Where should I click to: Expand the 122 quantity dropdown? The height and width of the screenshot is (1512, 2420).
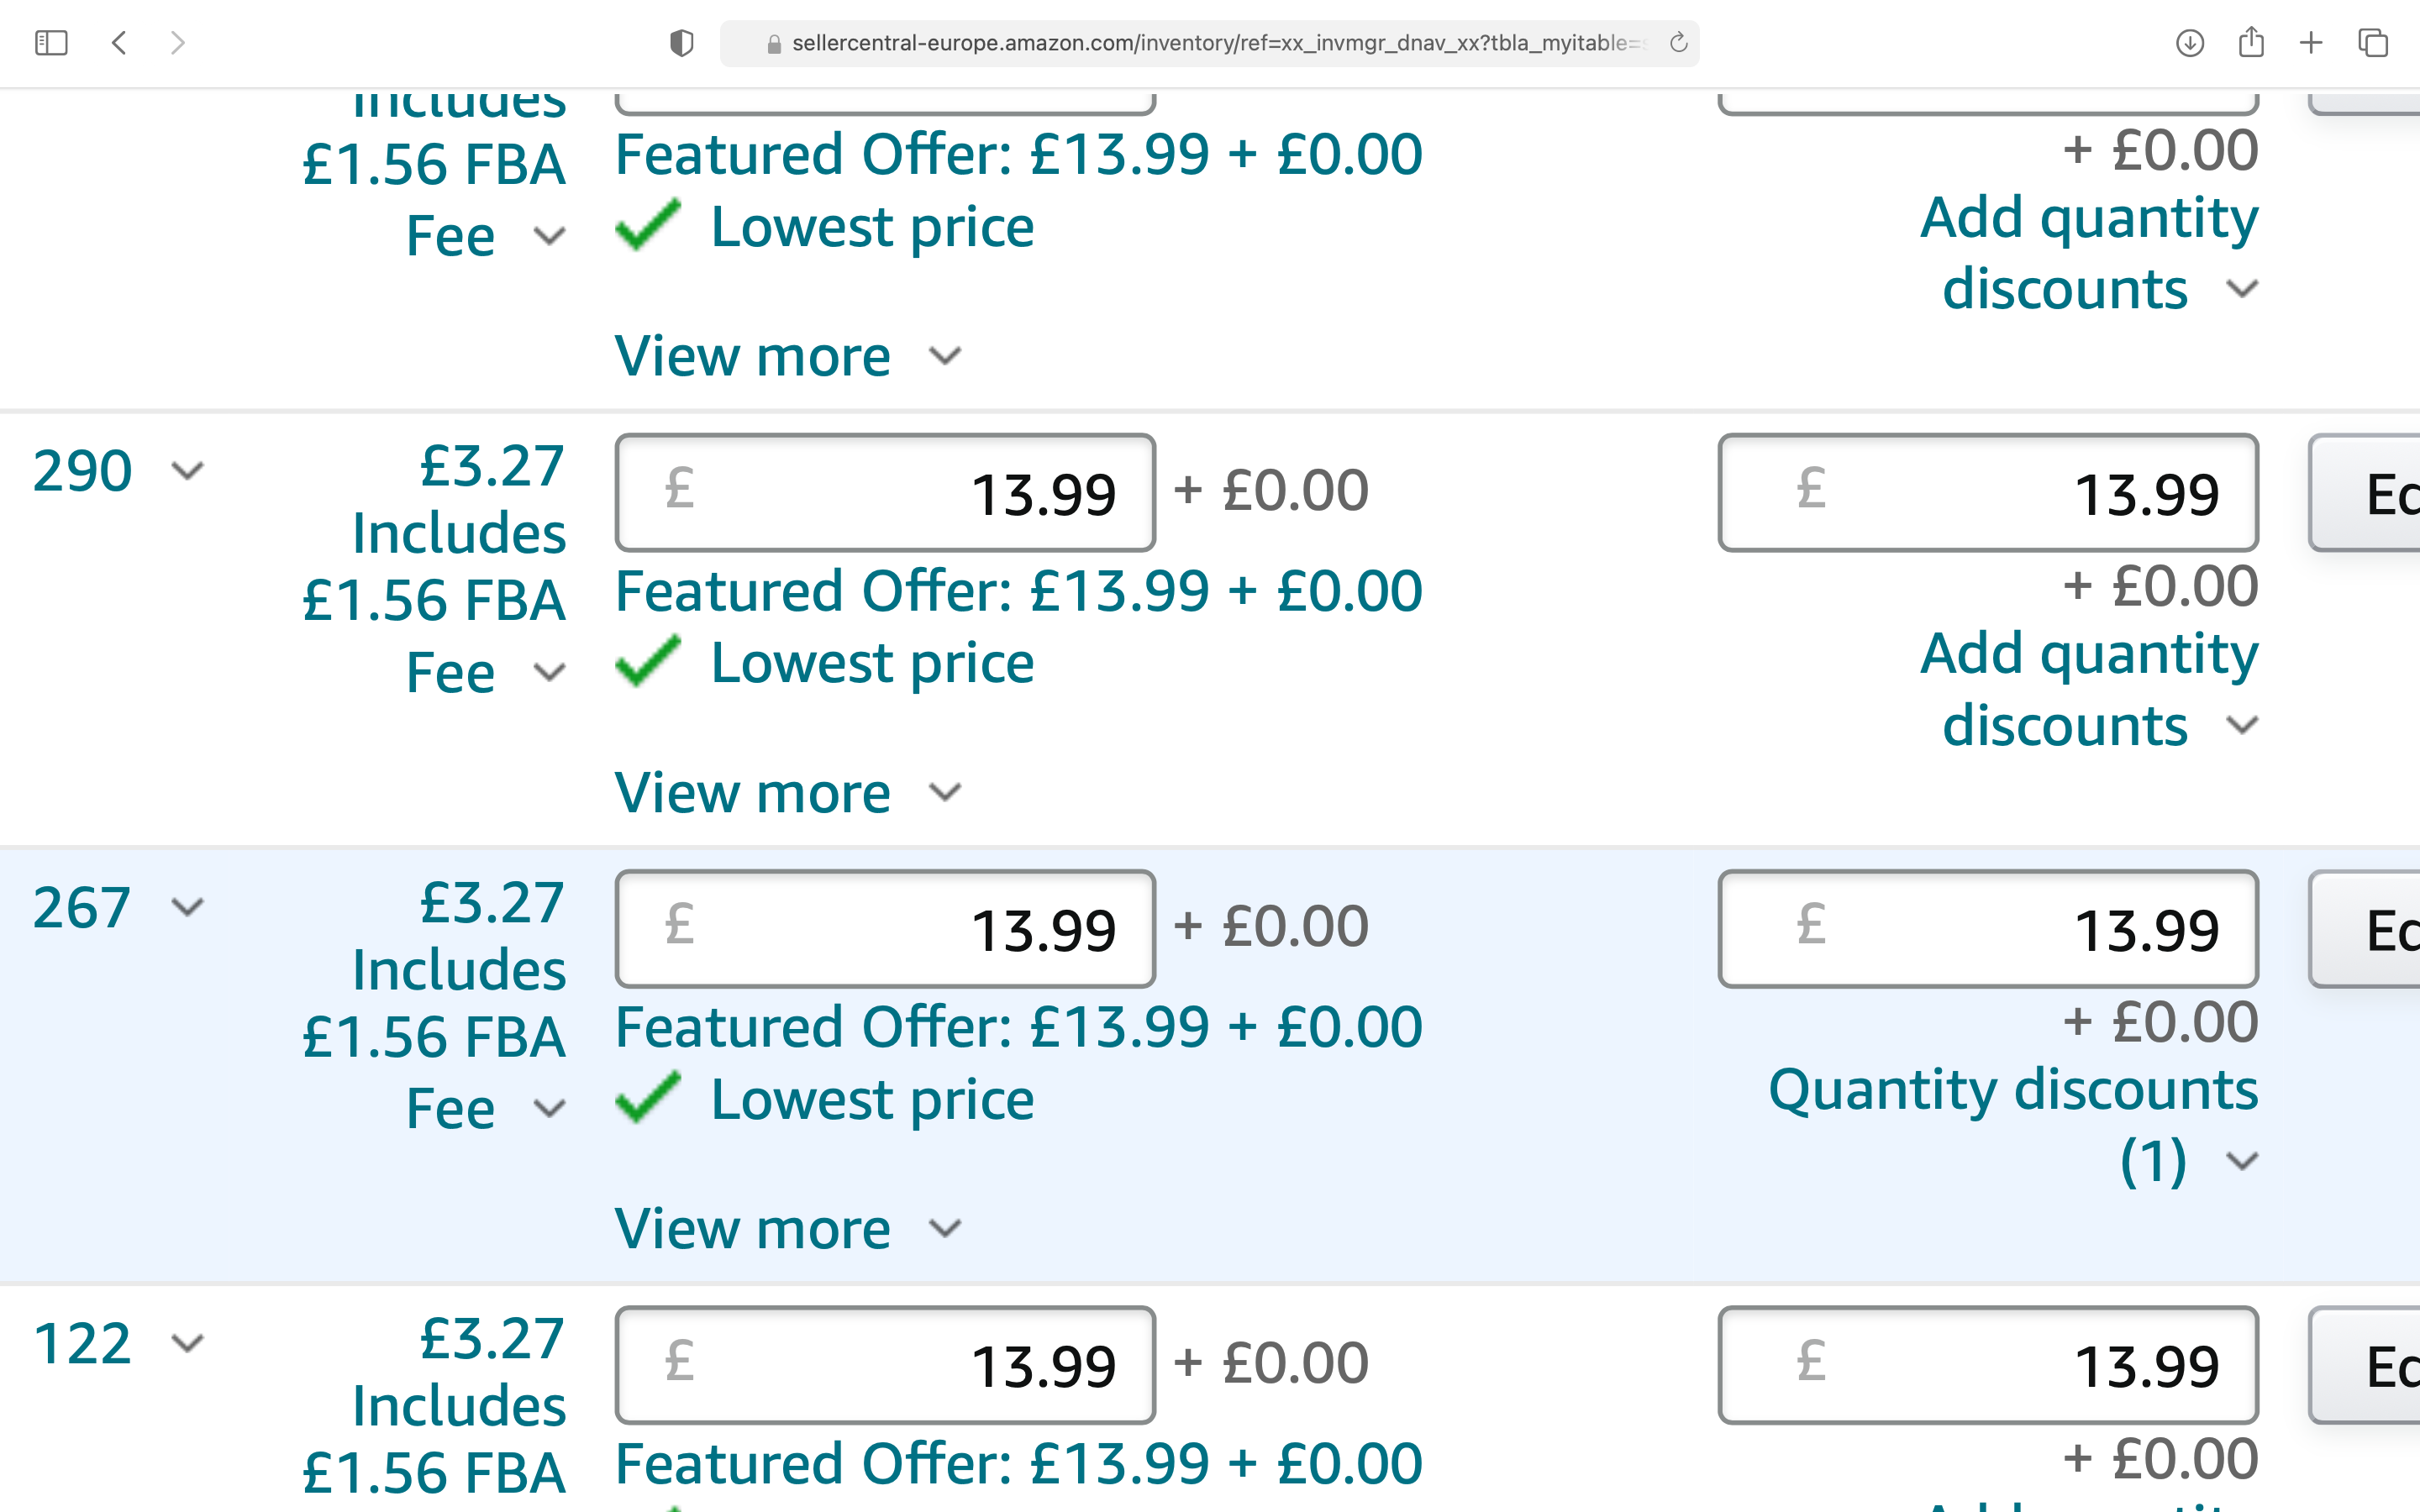(x=118, y=1343)
